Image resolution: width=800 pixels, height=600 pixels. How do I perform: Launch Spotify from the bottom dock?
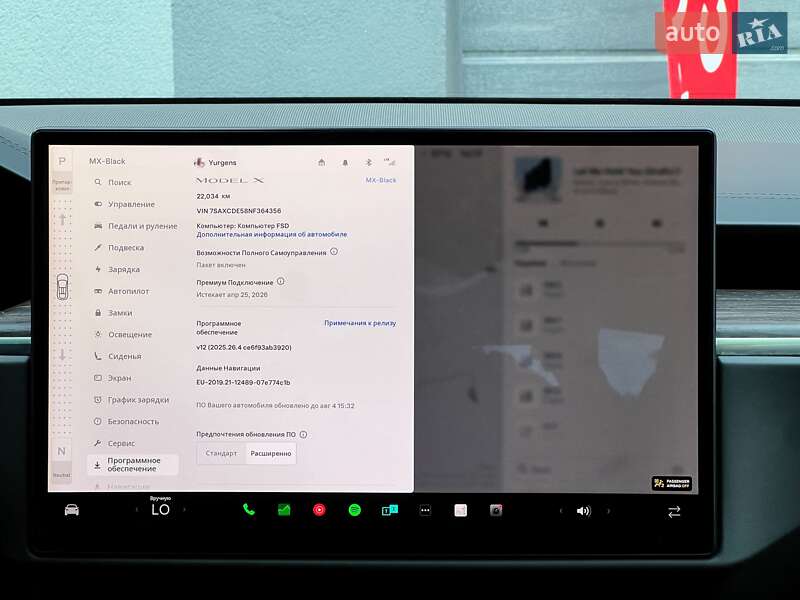coord(354,510)
